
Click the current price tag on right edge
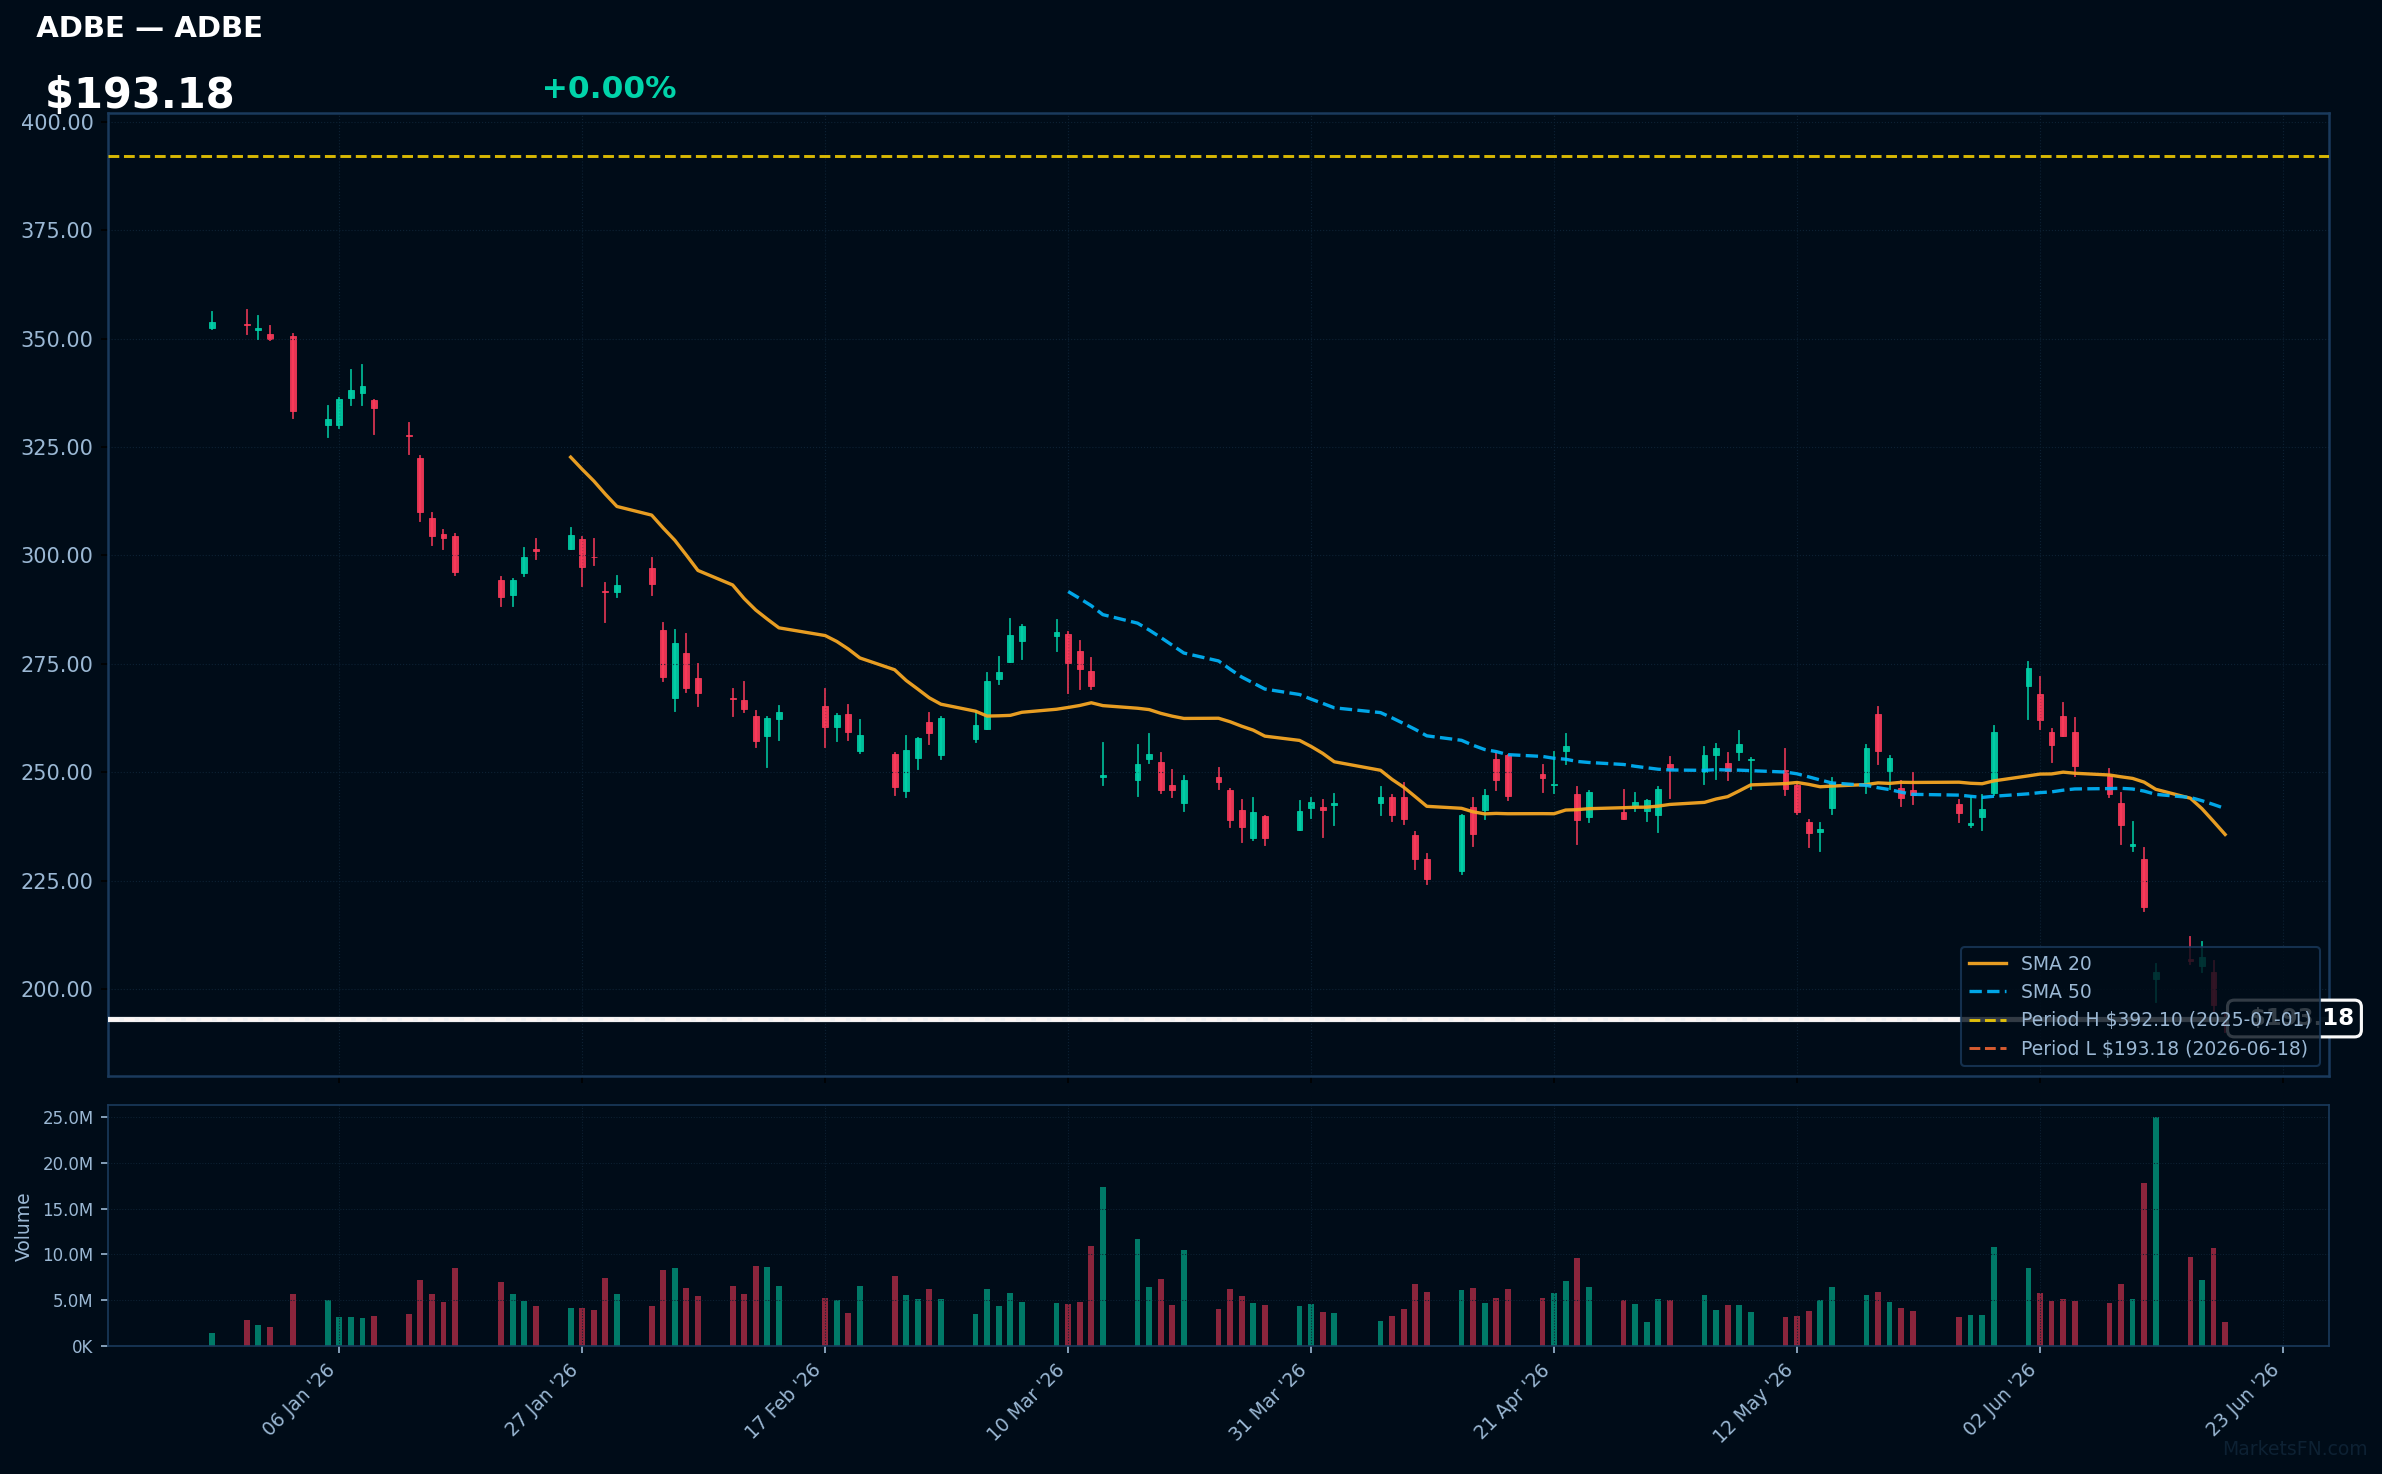tap(2294, 1018)
